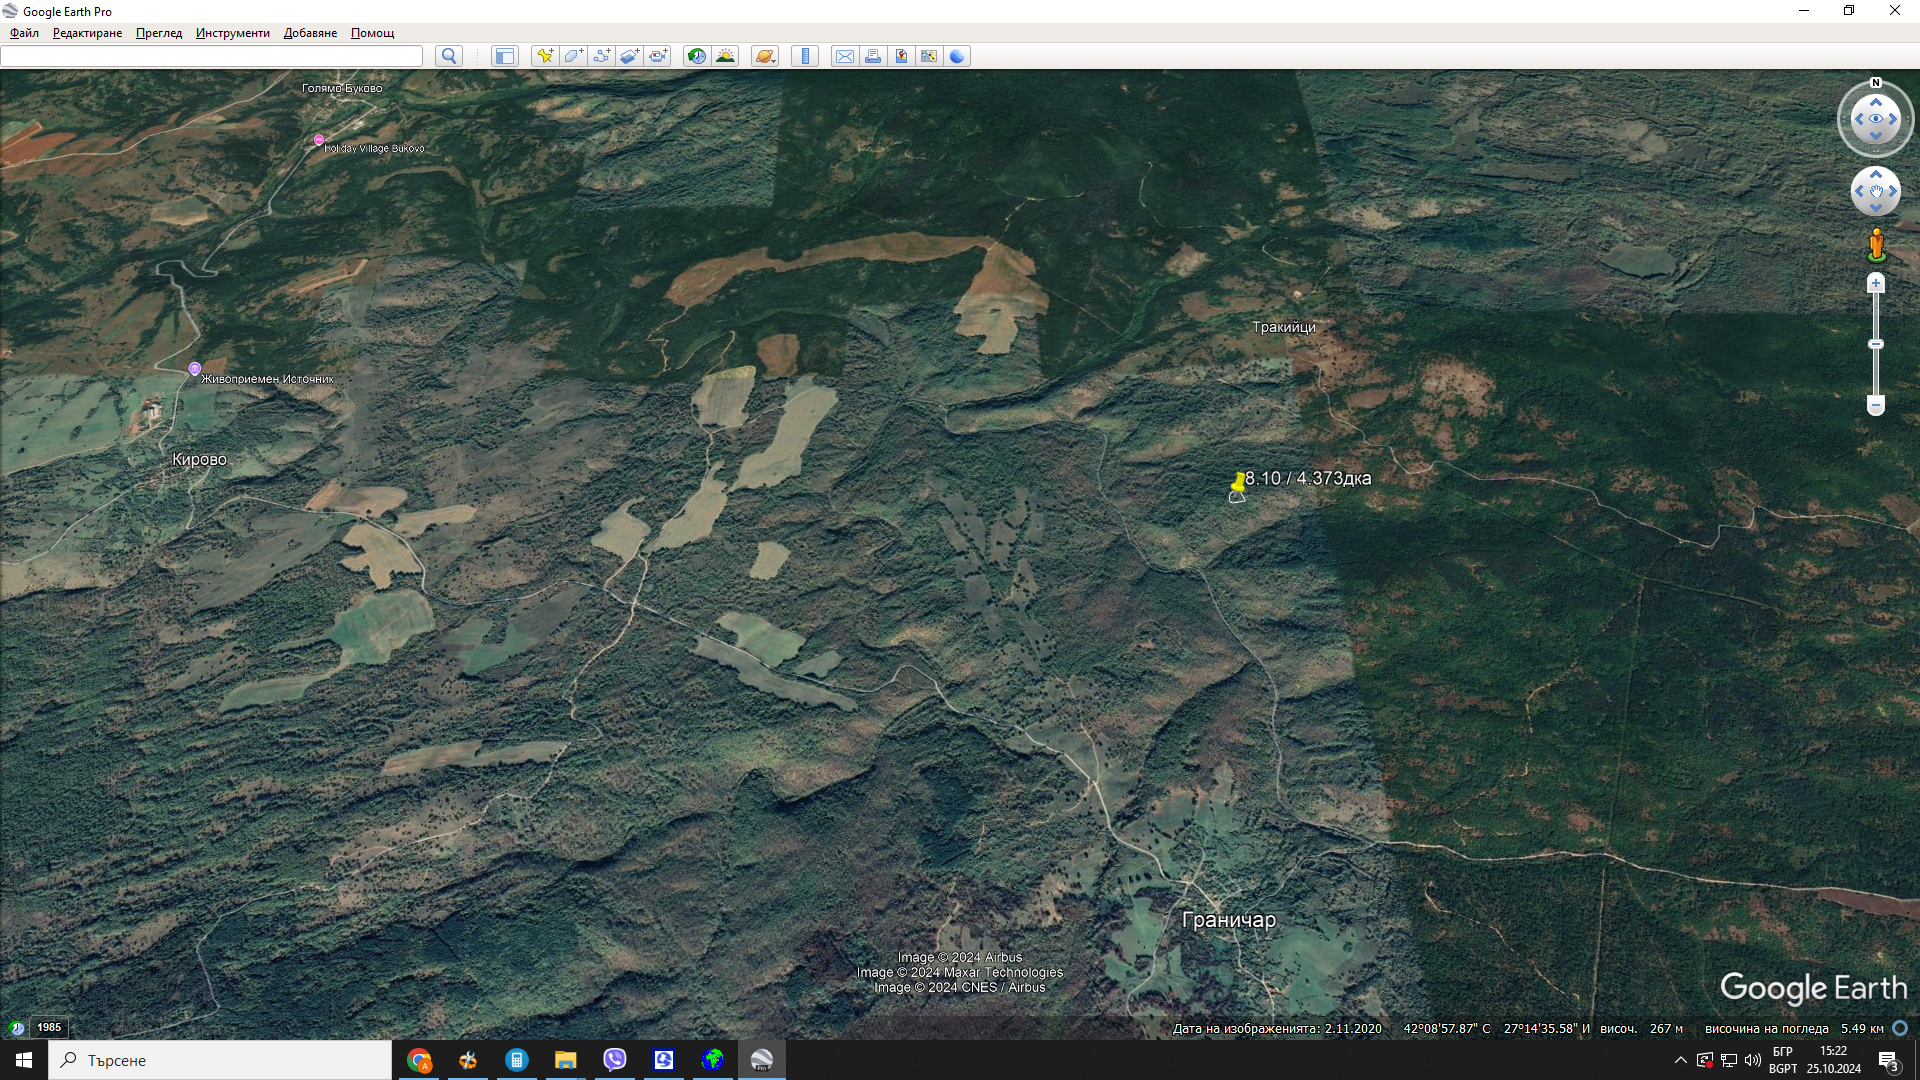
Task: Open the Добавяне menu
Action: pyautogui.click(x=310, y=33)
